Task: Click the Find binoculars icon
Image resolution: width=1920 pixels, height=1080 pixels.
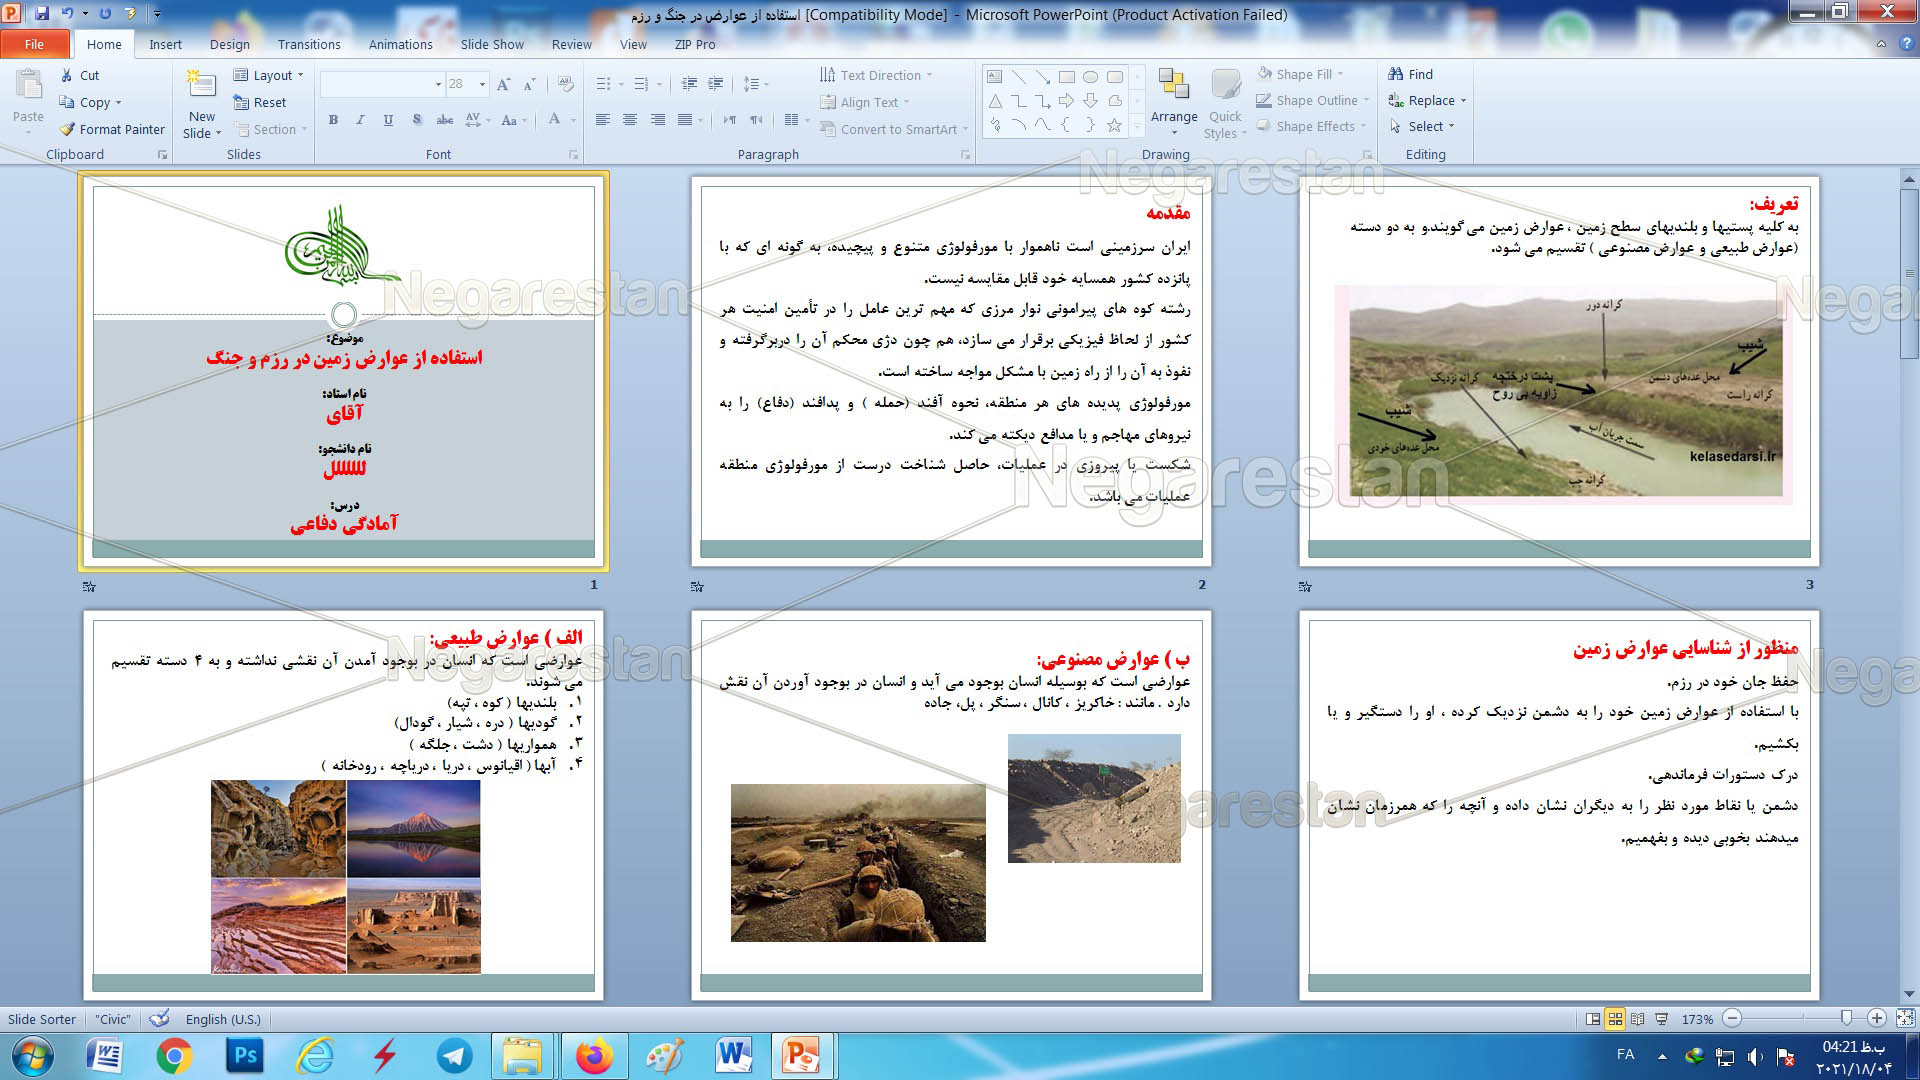Action: [x=1396, y=74]
